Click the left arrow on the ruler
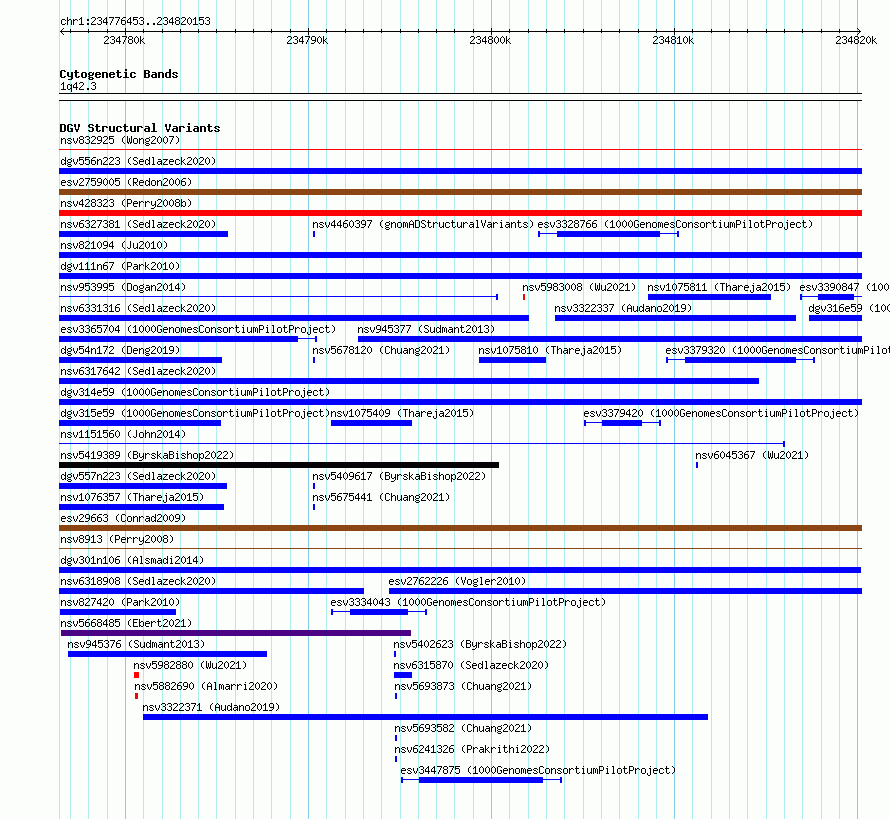The height and width of the screenshot is (819, 890). (x=62, y=31)
